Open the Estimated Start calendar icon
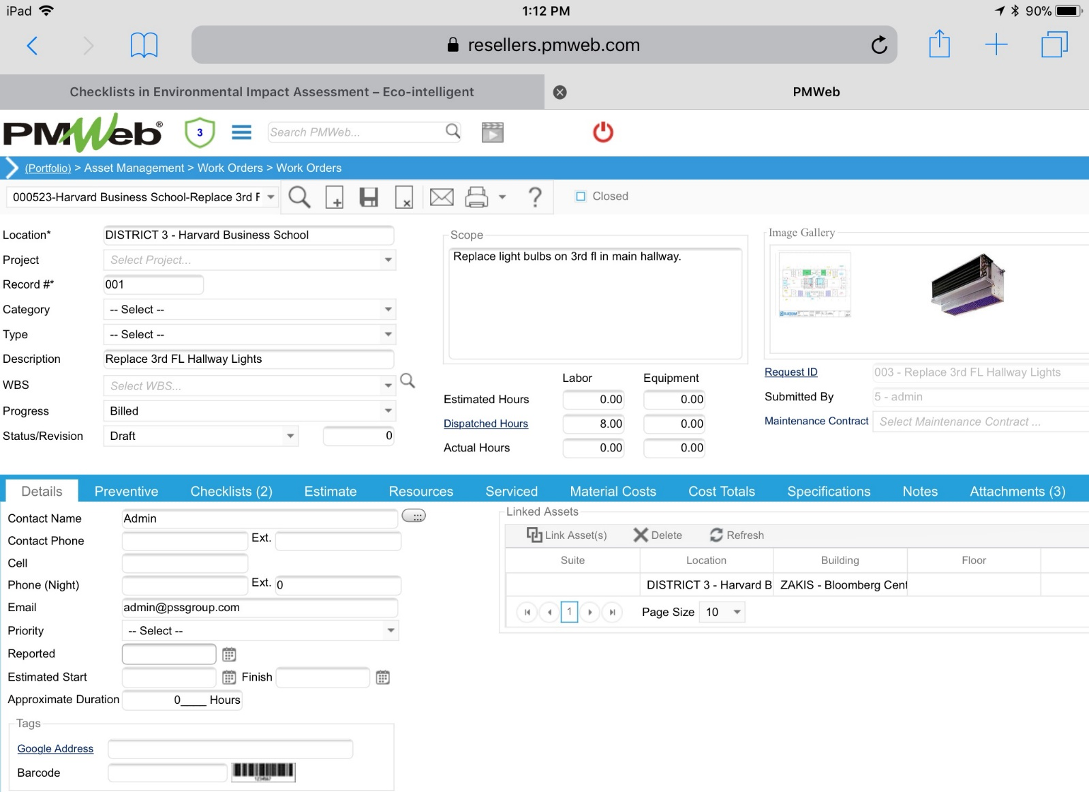The height and width of the screenshot is (793, 1089). pyautogui.click(x=229, y=678)
